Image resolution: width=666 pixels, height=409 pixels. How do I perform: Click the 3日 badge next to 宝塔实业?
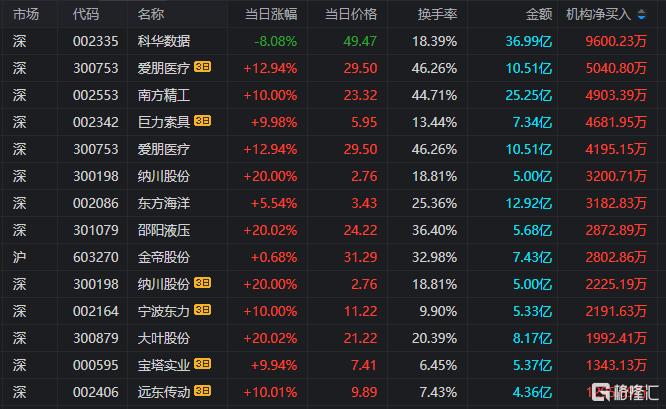tap(202, 364)
